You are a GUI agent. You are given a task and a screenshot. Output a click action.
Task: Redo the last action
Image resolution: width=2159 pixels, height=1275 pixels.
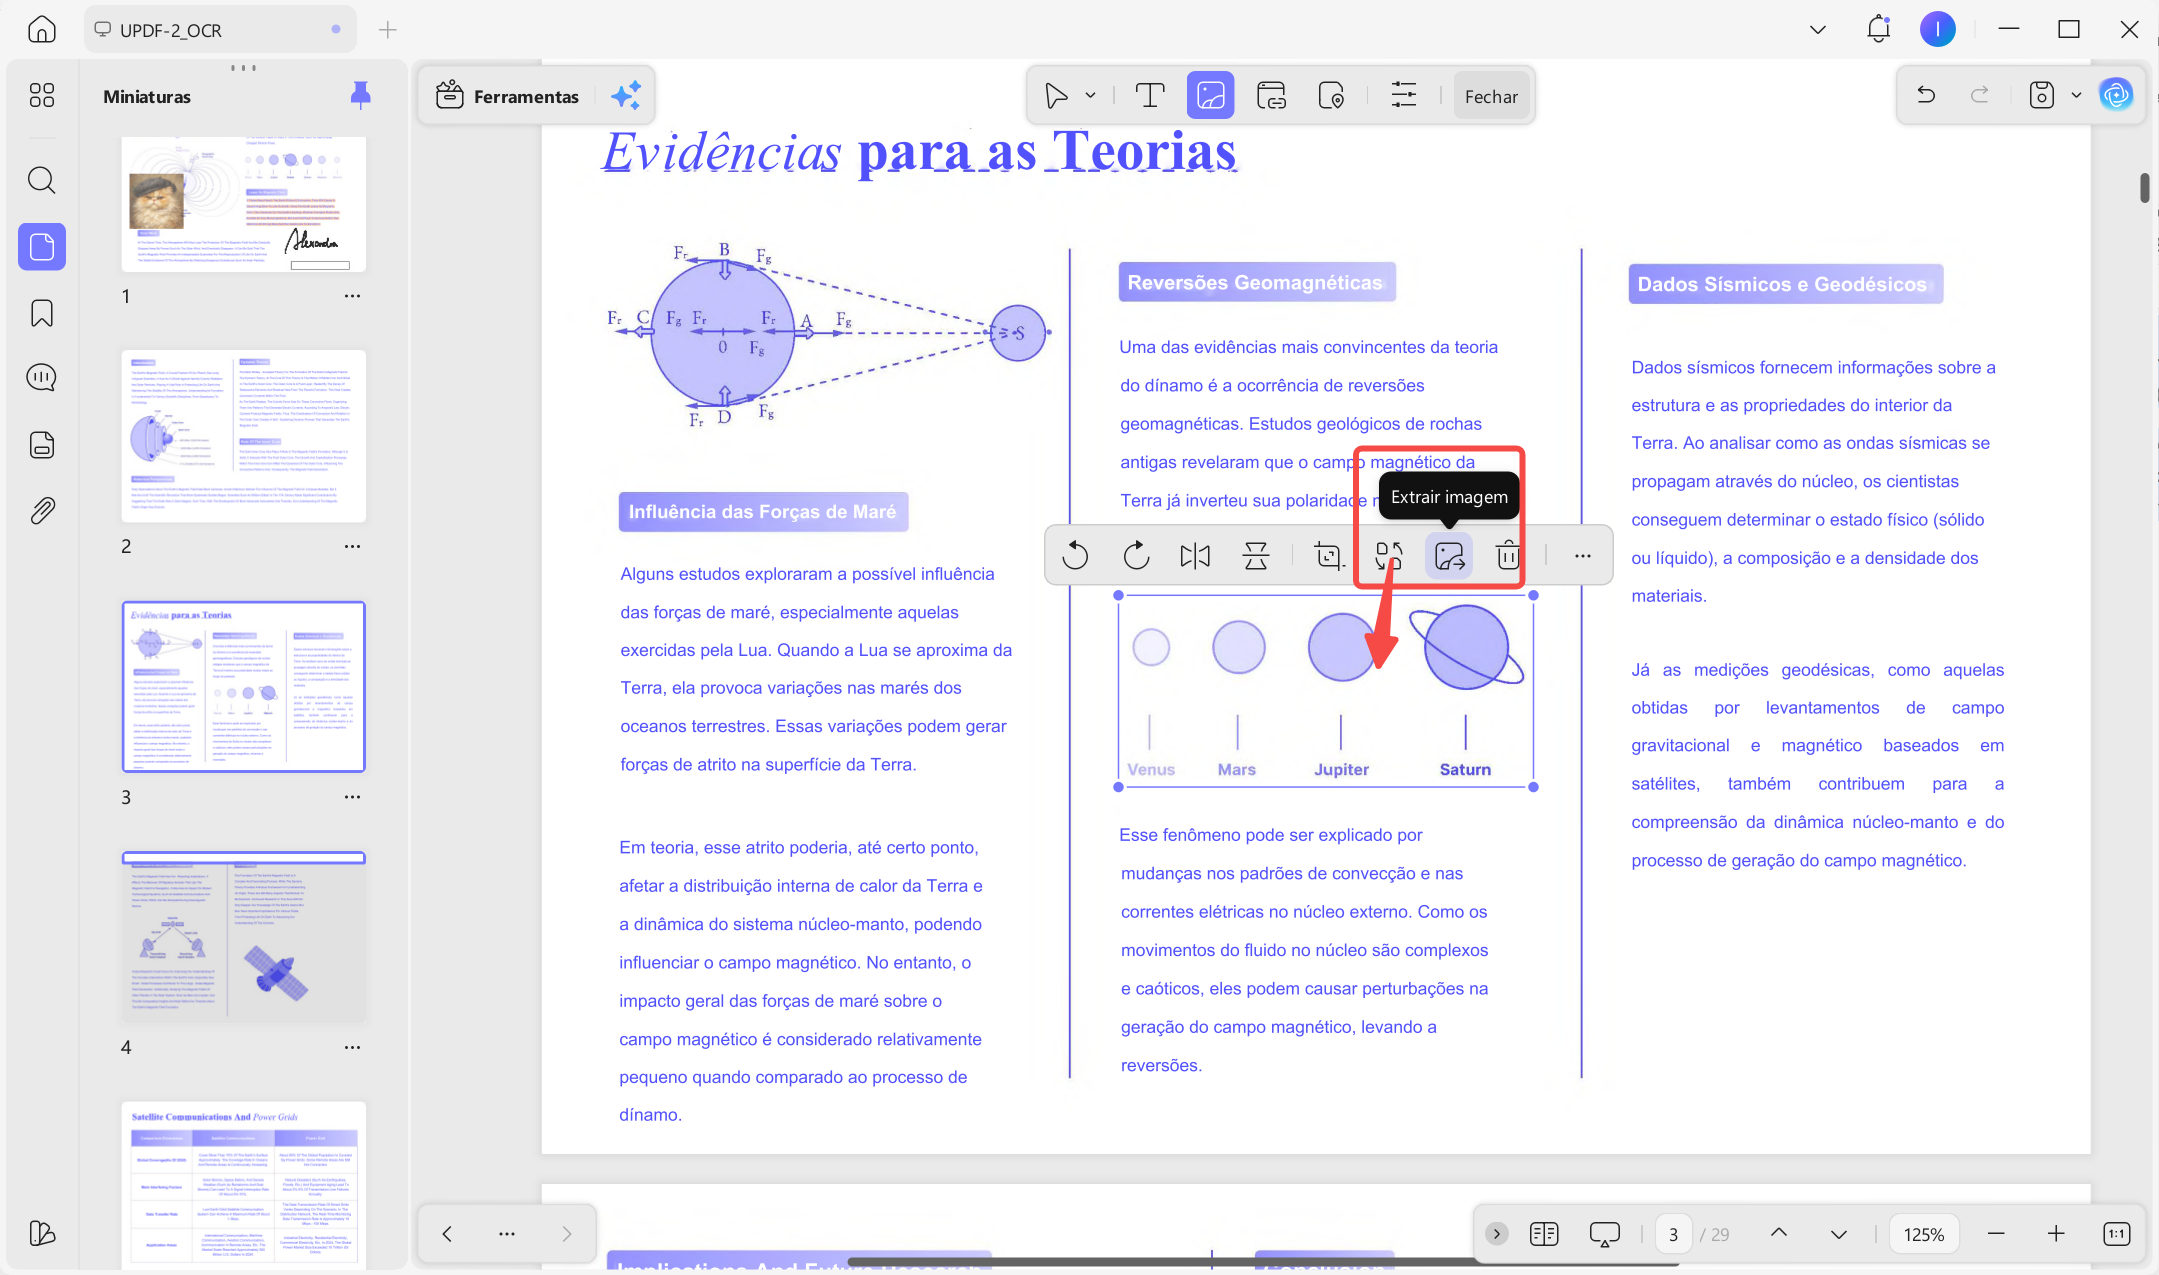(1979, 95)
